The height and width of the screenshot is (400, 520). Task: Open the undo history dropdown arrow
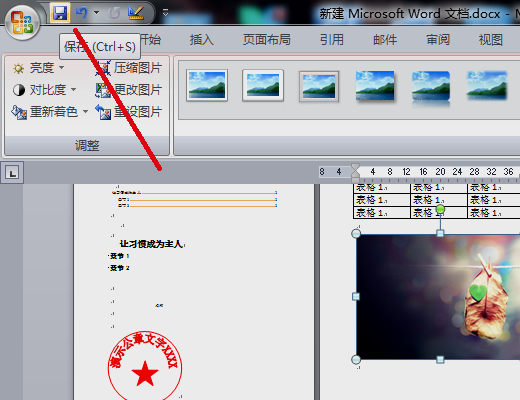click(97, 13)
